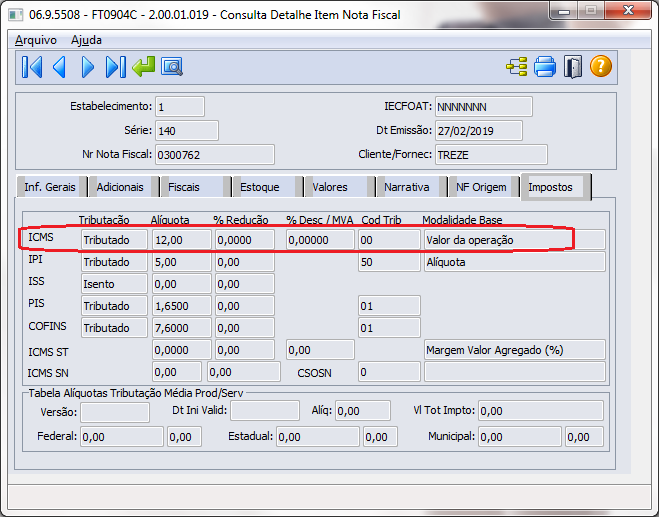Viewport: 660px width, 517px height.
Task: Click first Municipal value field
Action: tap(520, 437)
